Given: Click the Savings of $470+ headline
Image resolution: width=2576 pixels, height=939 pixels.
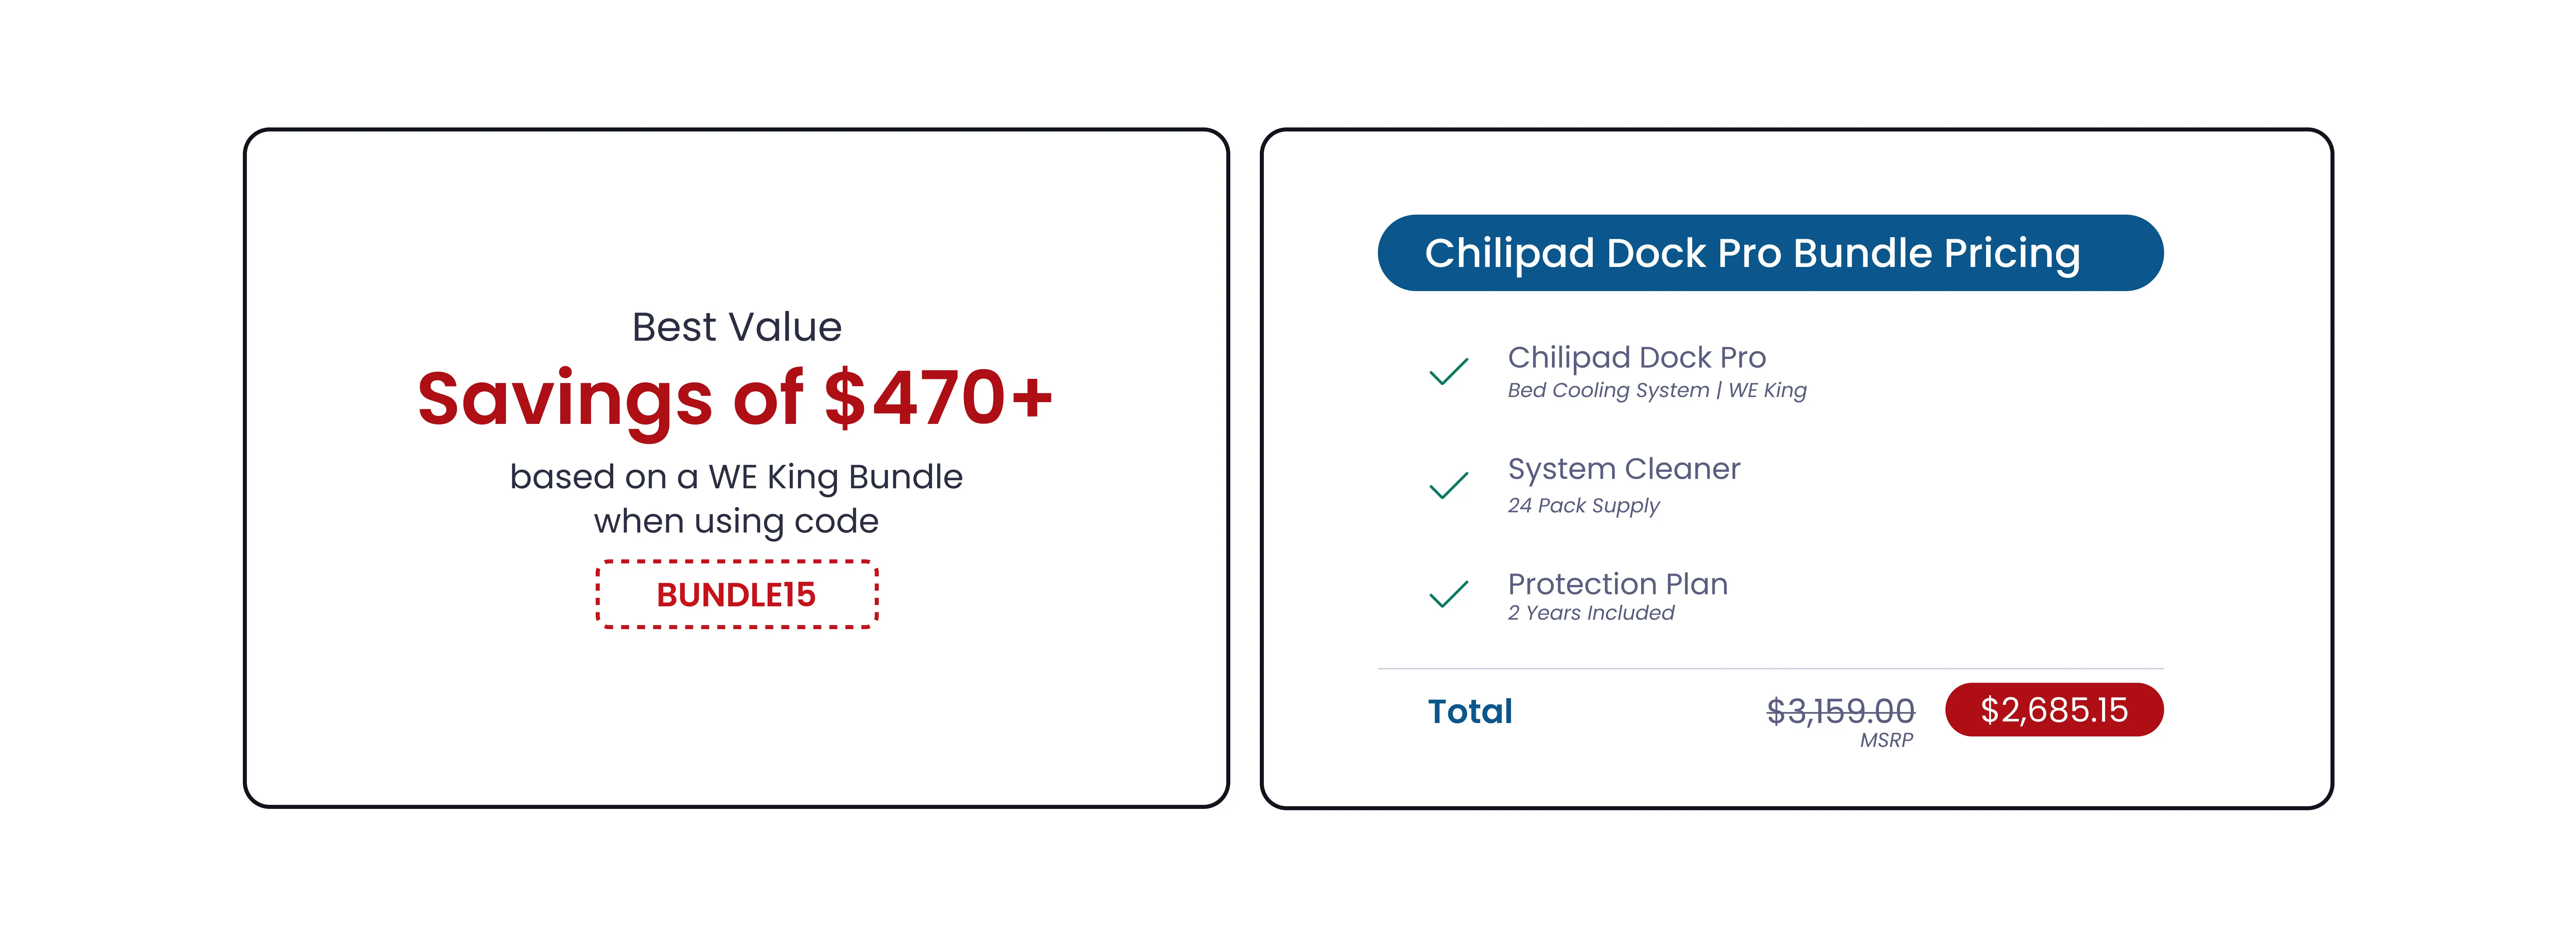Looking at the screenshot, I should click(x=735, y=398).
